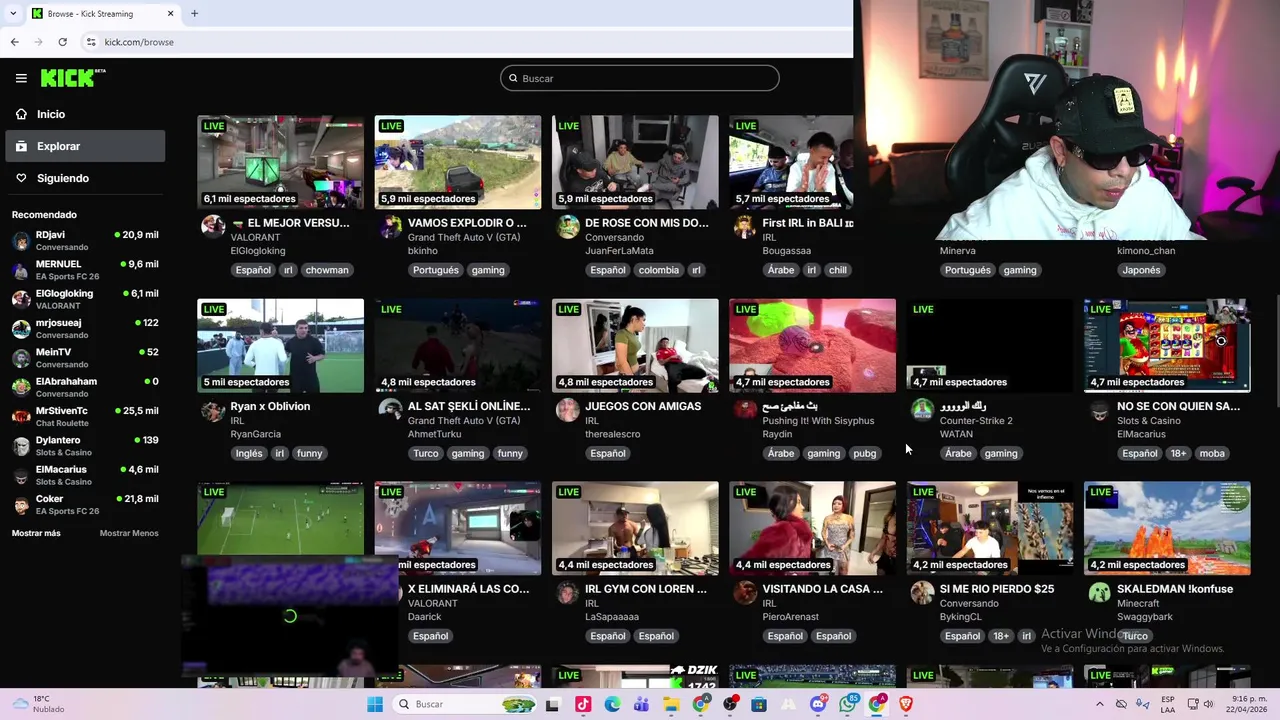The height and width of the screenshot is (720, 1280).
Task: Open Windows Start menu
Action: [x=375, y=704]
